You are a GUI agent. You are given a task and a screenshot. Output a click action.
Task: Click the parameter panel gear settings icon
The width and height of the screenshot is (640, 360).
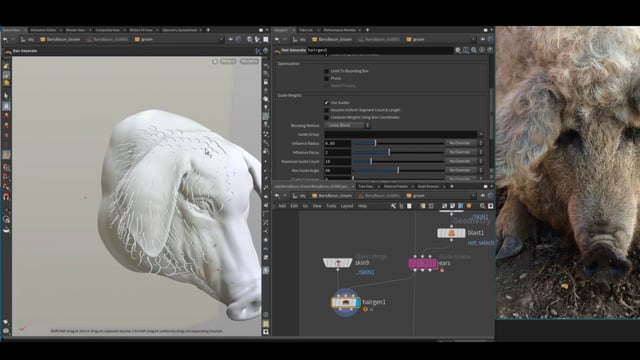tap(458, 50)
